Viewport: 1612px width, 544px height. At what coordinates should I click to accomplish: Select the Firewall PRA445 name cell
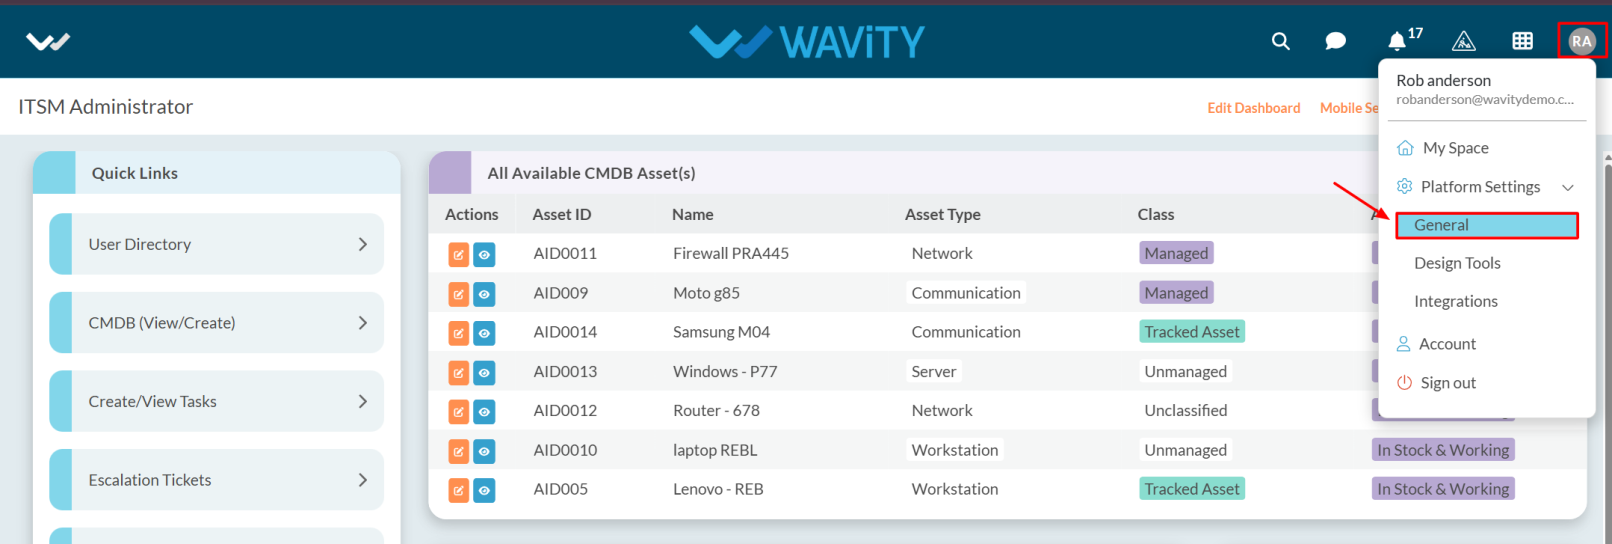731,253
